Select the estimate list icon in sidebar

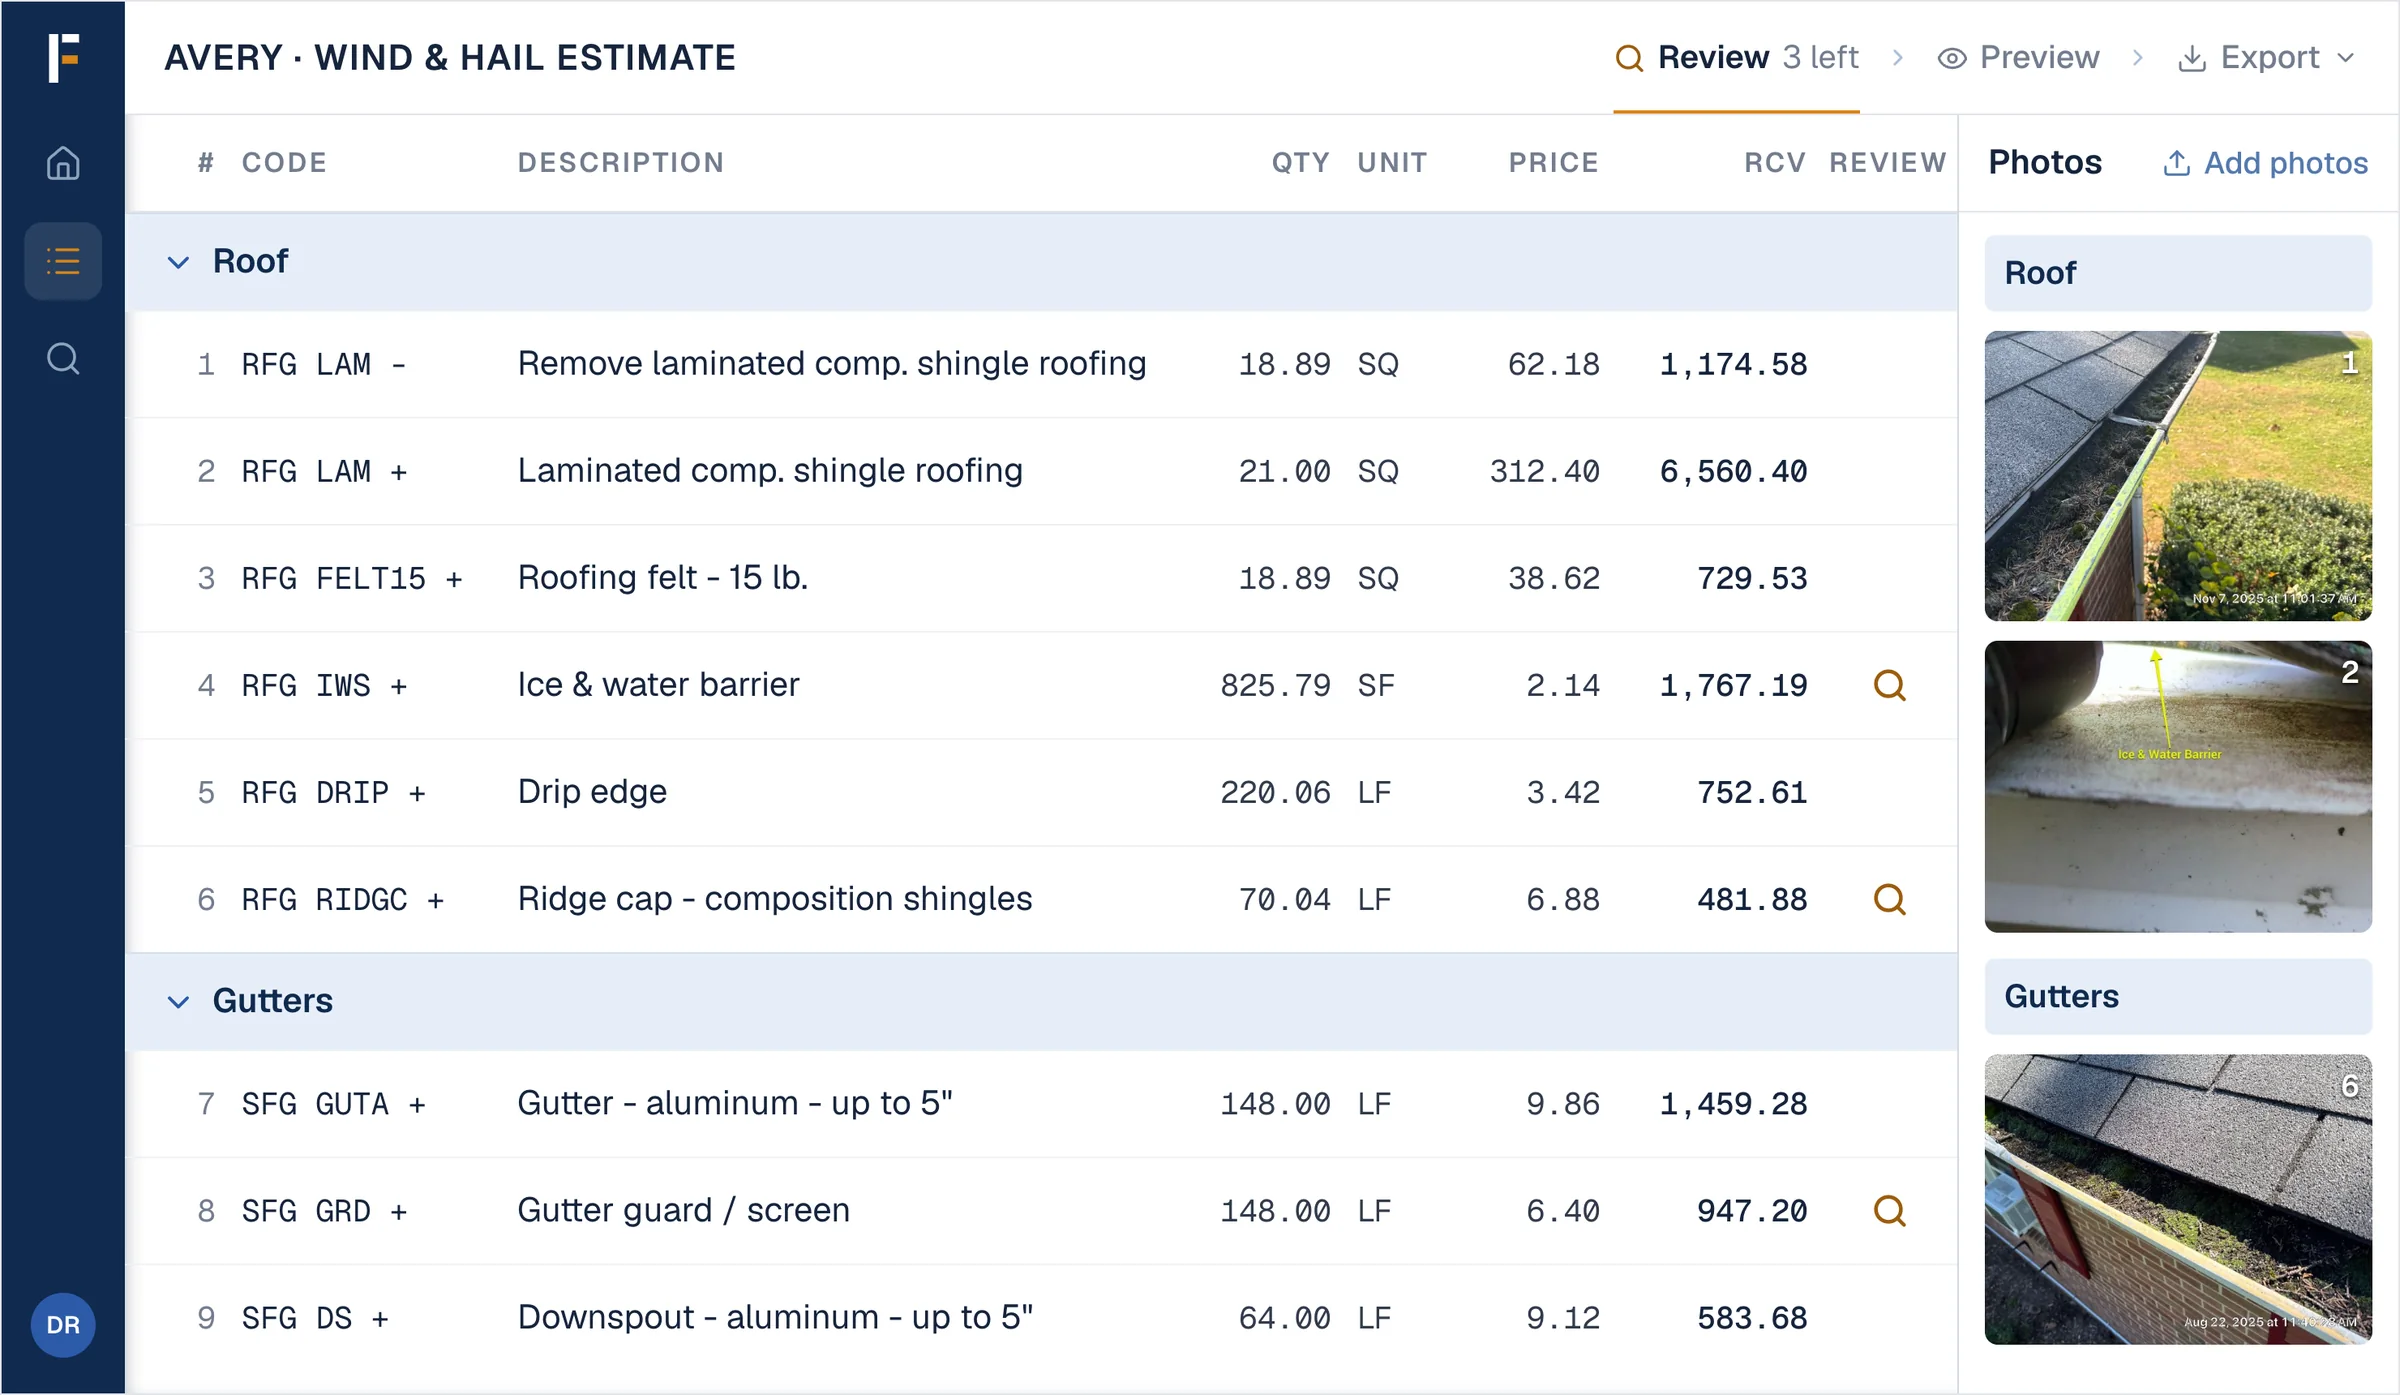point(63,262)
